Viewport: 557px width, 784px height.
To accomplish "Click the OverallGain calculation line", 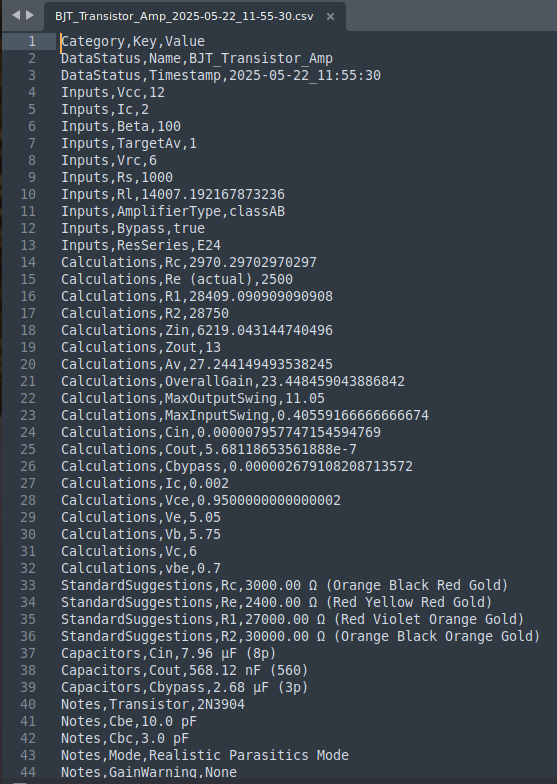I will point(232,382).
